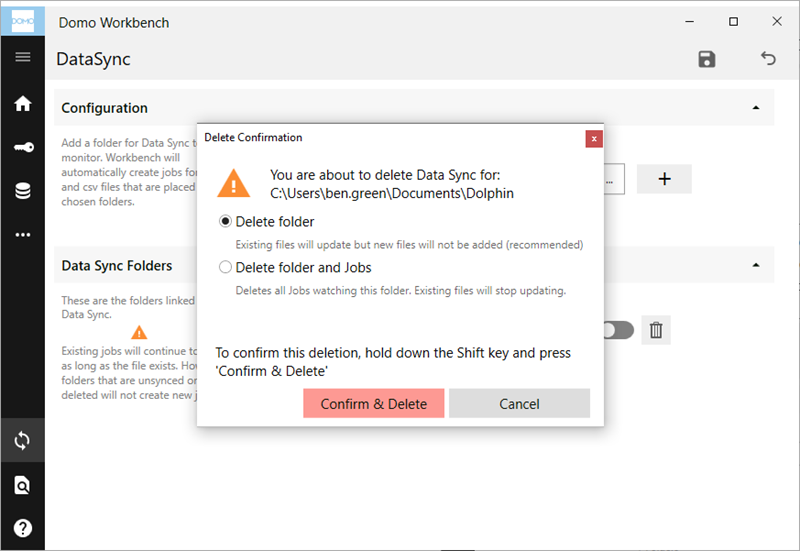Select Delete folder and Jobs option

click(x=225, y=267)
